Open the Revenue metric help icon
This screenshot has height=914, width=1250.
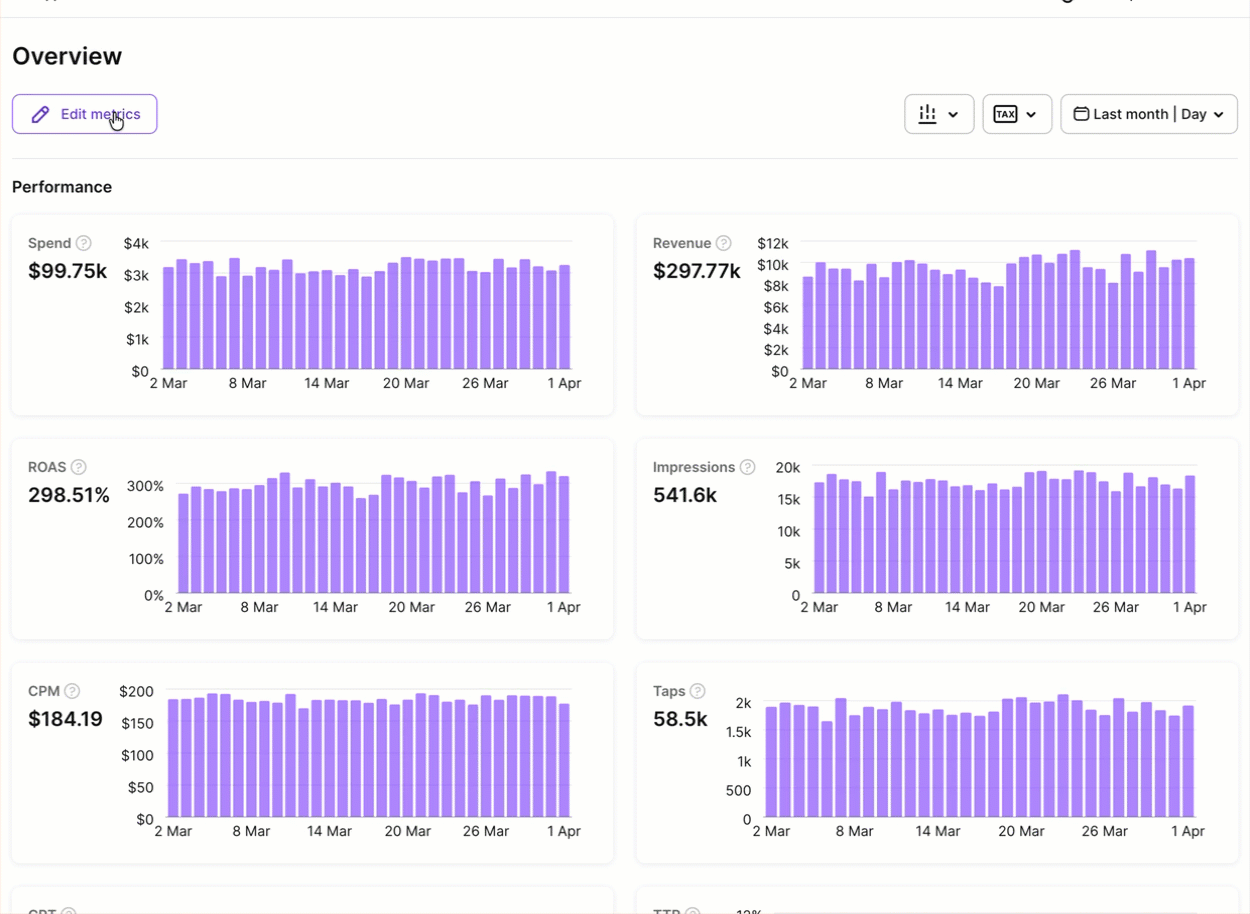[x=723, y=243]
